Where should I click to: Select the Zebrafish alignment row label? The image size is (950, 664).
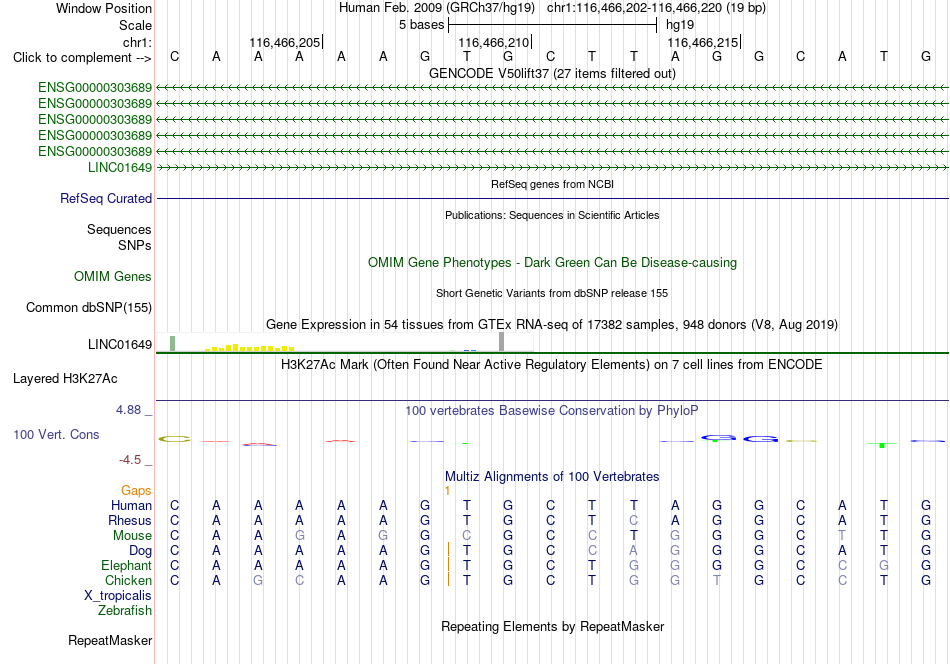(x=125, y=610)
